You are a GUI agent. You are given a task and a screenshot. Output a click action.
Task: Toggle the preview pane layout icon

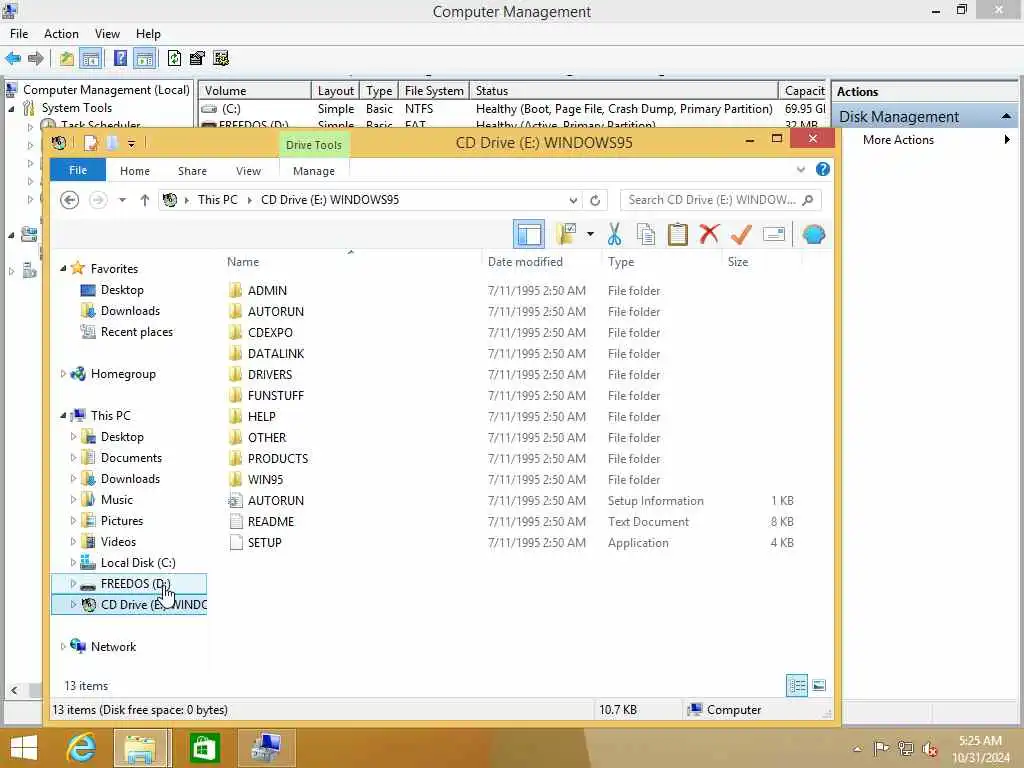529,234
